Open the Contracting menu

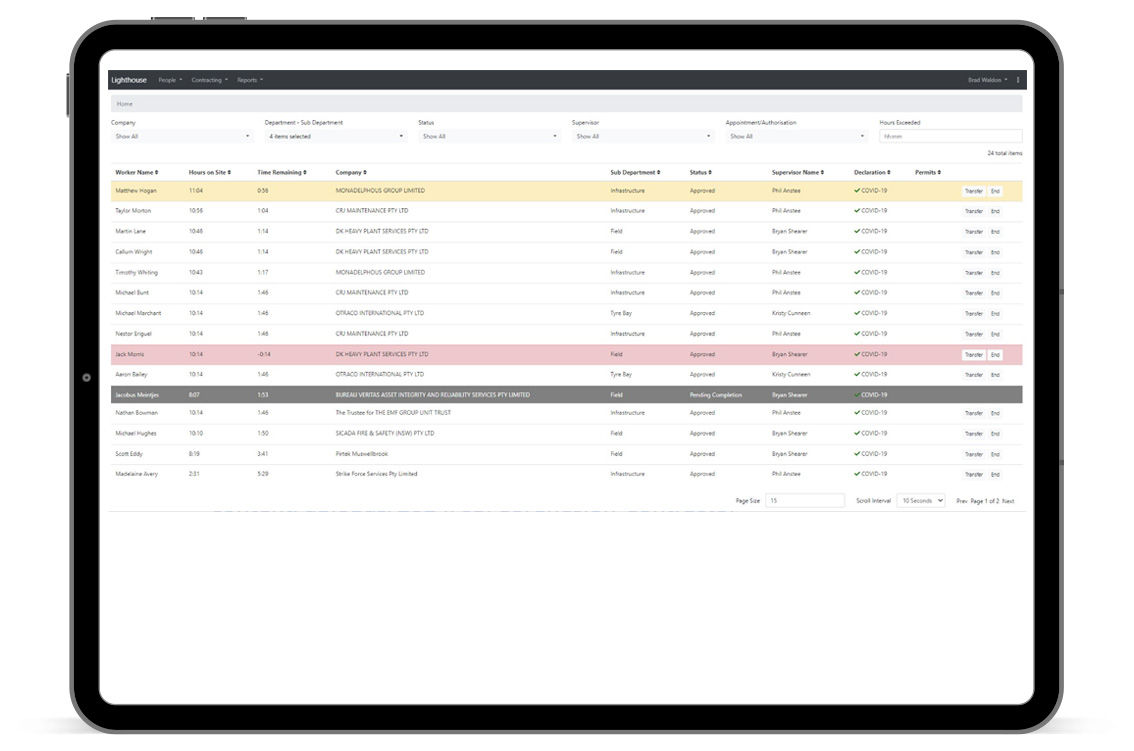tap(209, 80)
